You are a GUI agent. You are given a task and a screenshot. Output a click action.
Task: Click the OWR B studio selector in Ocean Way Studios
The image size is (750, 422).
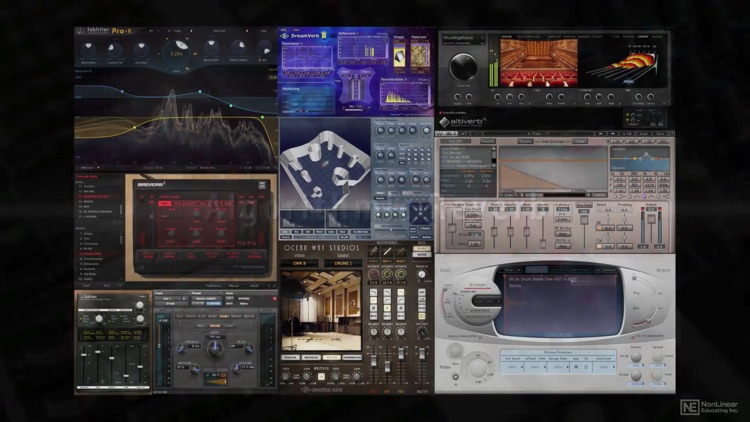pos(299,263)
